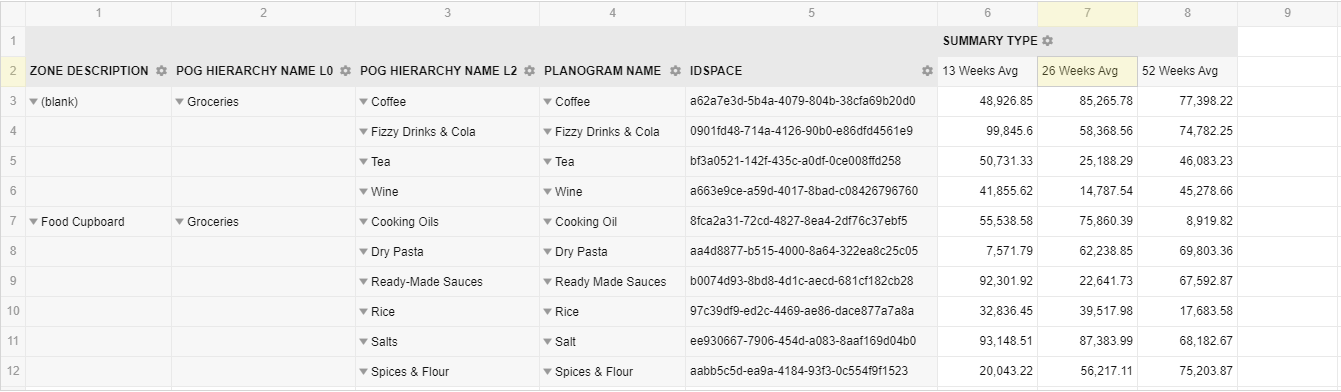This screenshot has width=1341, height=392.
Task: Open the IDSPACE column gear settings
Action: tap(927, 71)
